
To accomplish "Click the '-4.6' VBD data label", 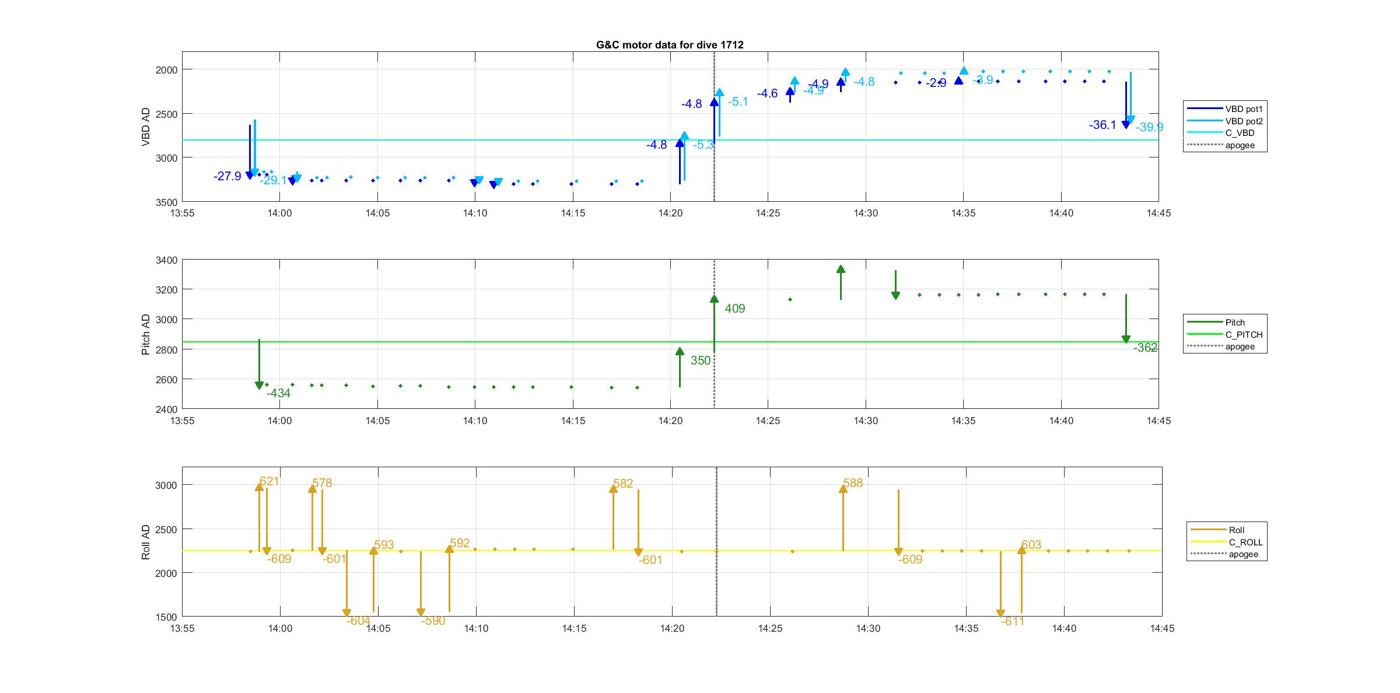I will [x=767, y=94].
